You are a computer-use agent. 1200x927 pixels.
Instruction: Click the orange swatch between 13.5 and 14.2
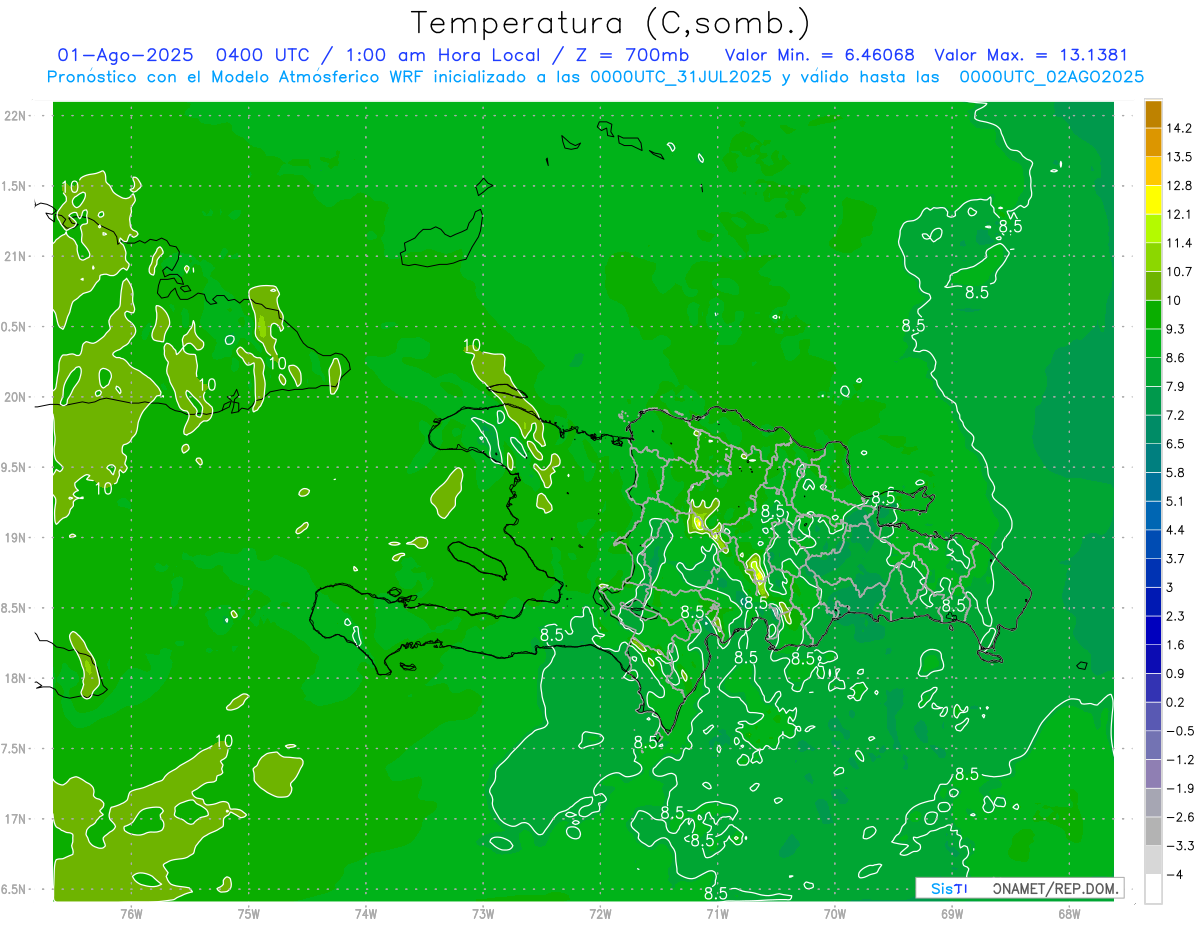point(1153,143)
